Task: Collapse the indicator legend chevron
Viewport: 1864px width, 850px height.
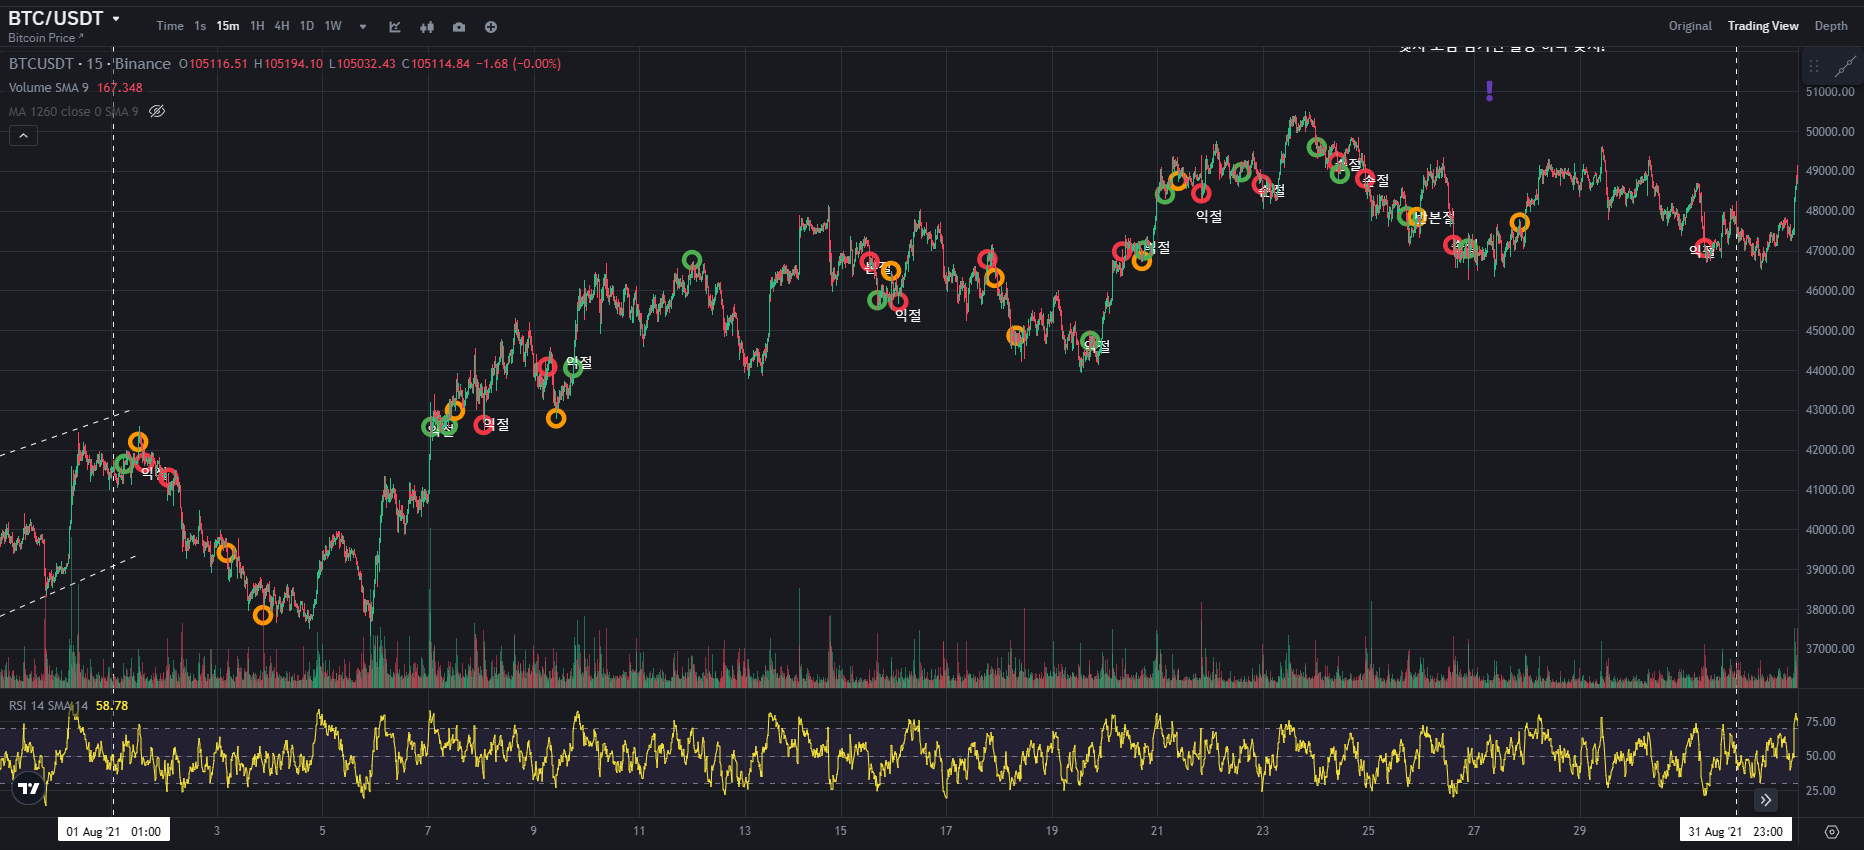Action: [x=23, y=136]
